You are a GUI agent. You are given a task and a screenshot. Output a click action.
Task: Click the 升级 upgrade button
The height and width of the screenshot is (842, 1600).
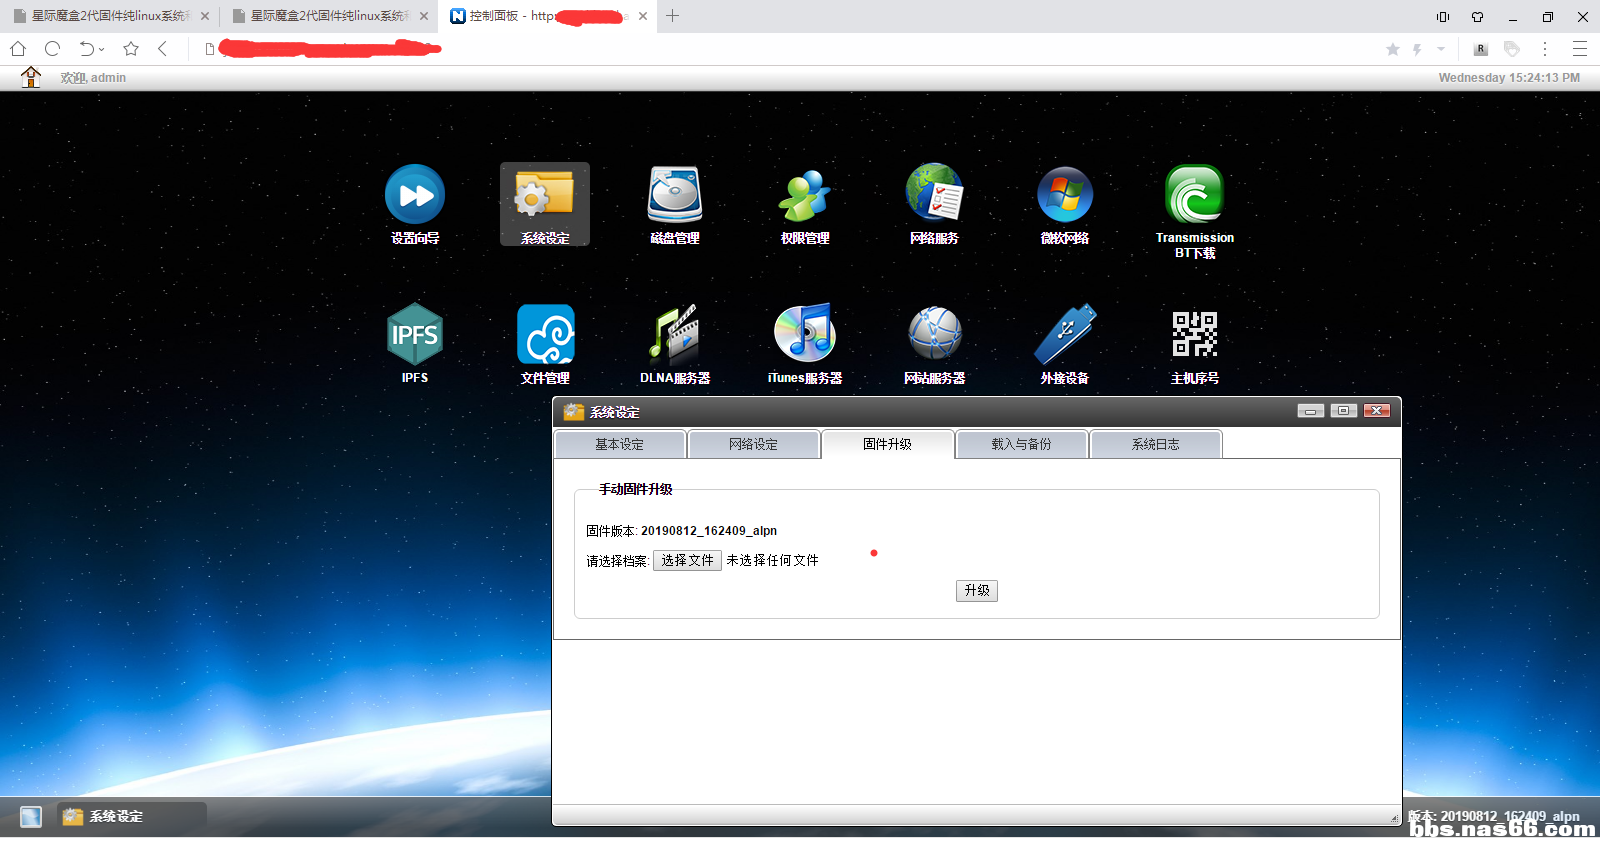pos(977,591)
